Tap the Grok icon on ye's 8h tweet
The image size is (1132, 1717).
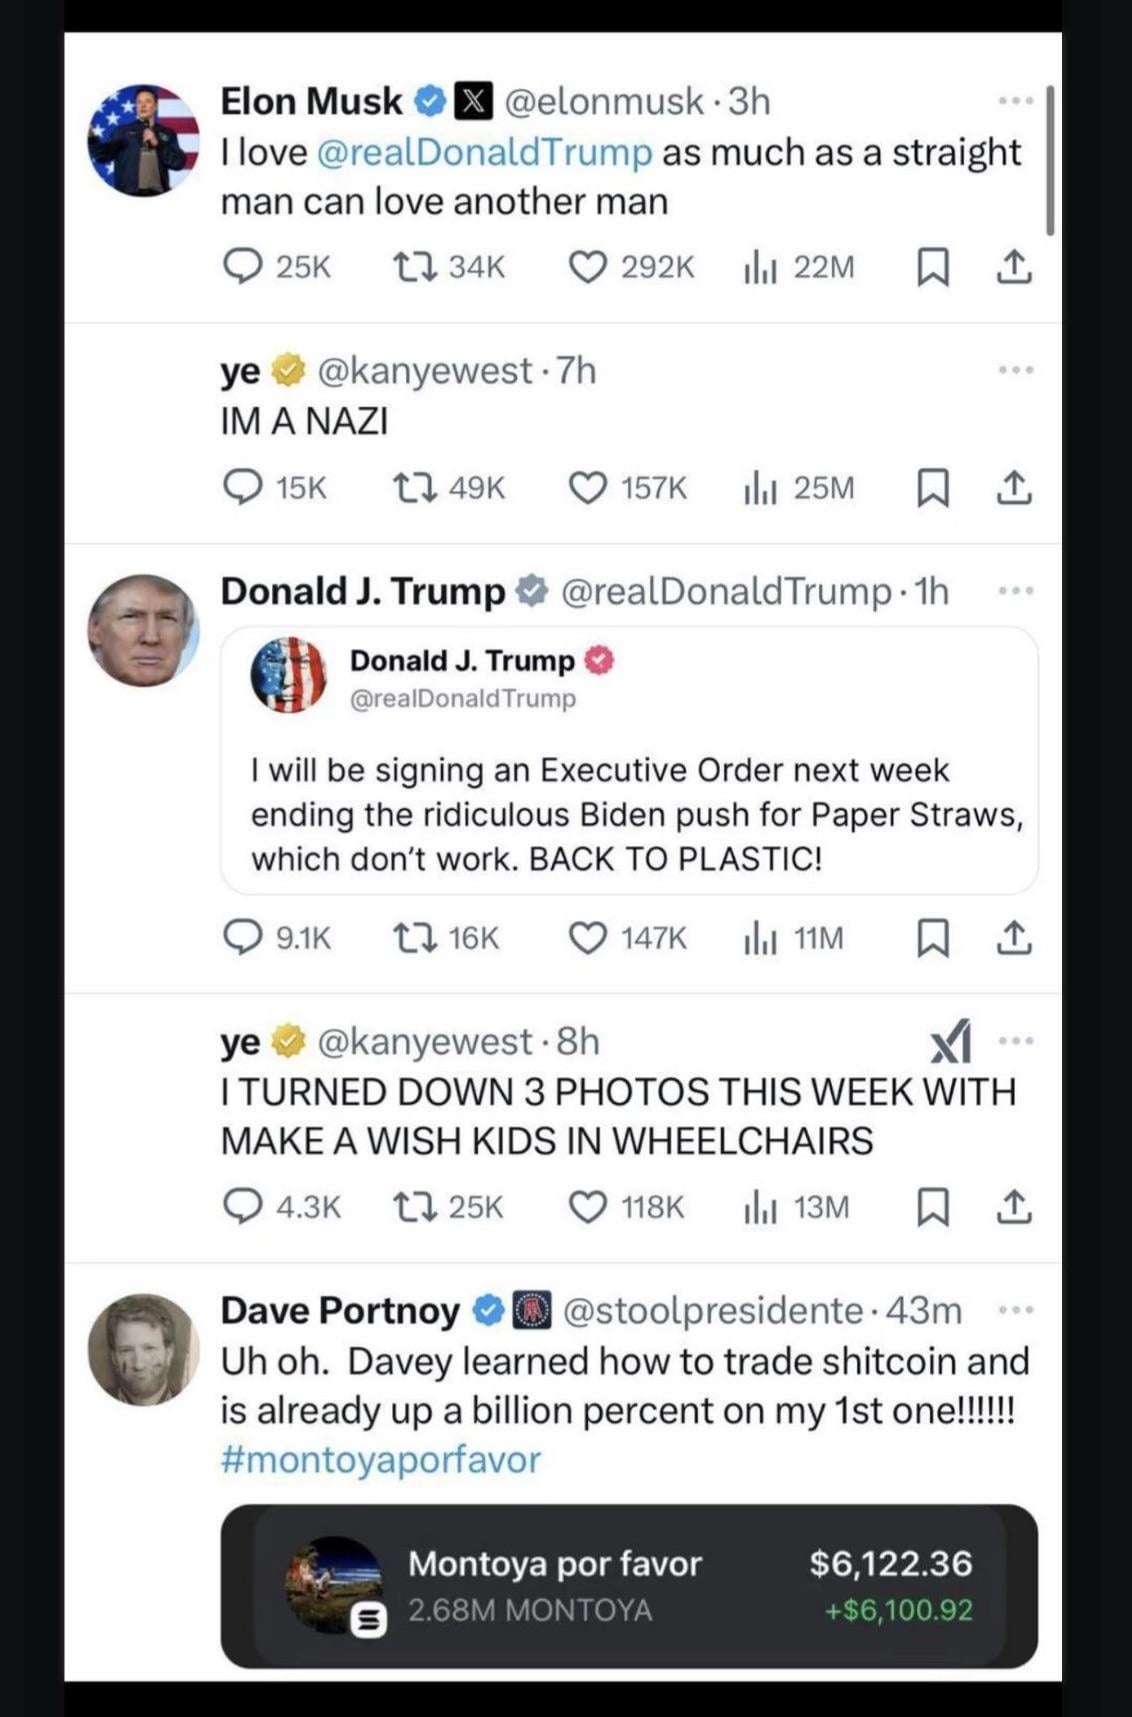950,1041
